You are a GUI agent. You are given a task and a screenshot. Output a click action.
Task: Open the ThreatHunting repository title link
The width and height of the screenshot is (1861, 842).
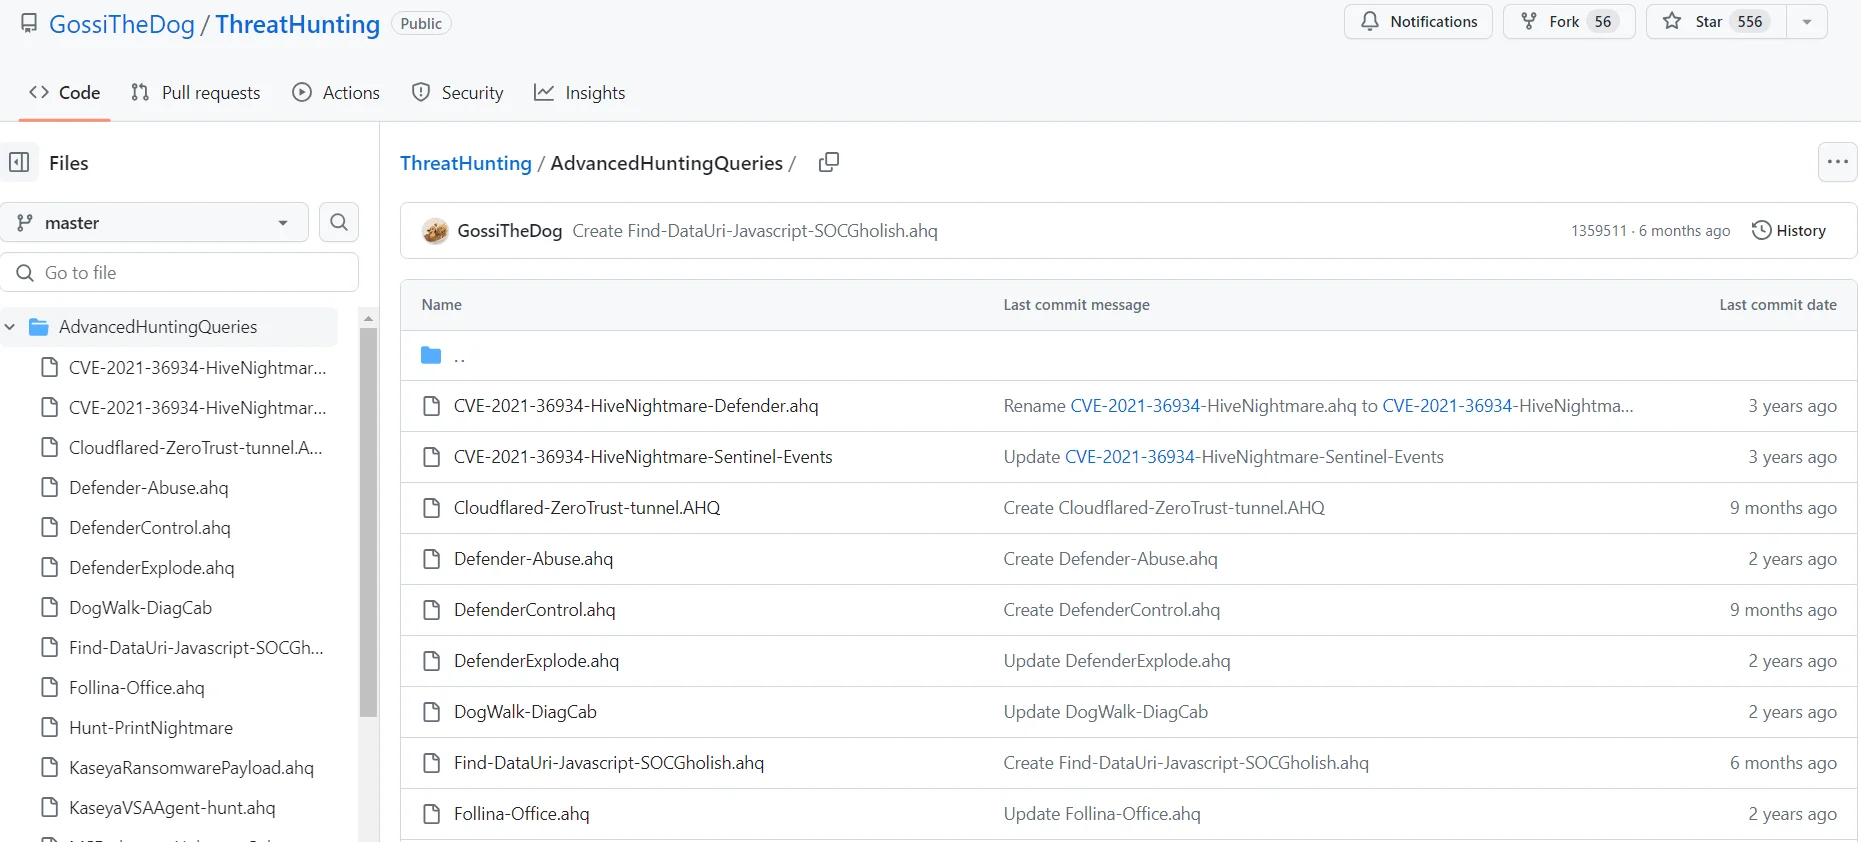pyautogui.click(x=298, y=24)
